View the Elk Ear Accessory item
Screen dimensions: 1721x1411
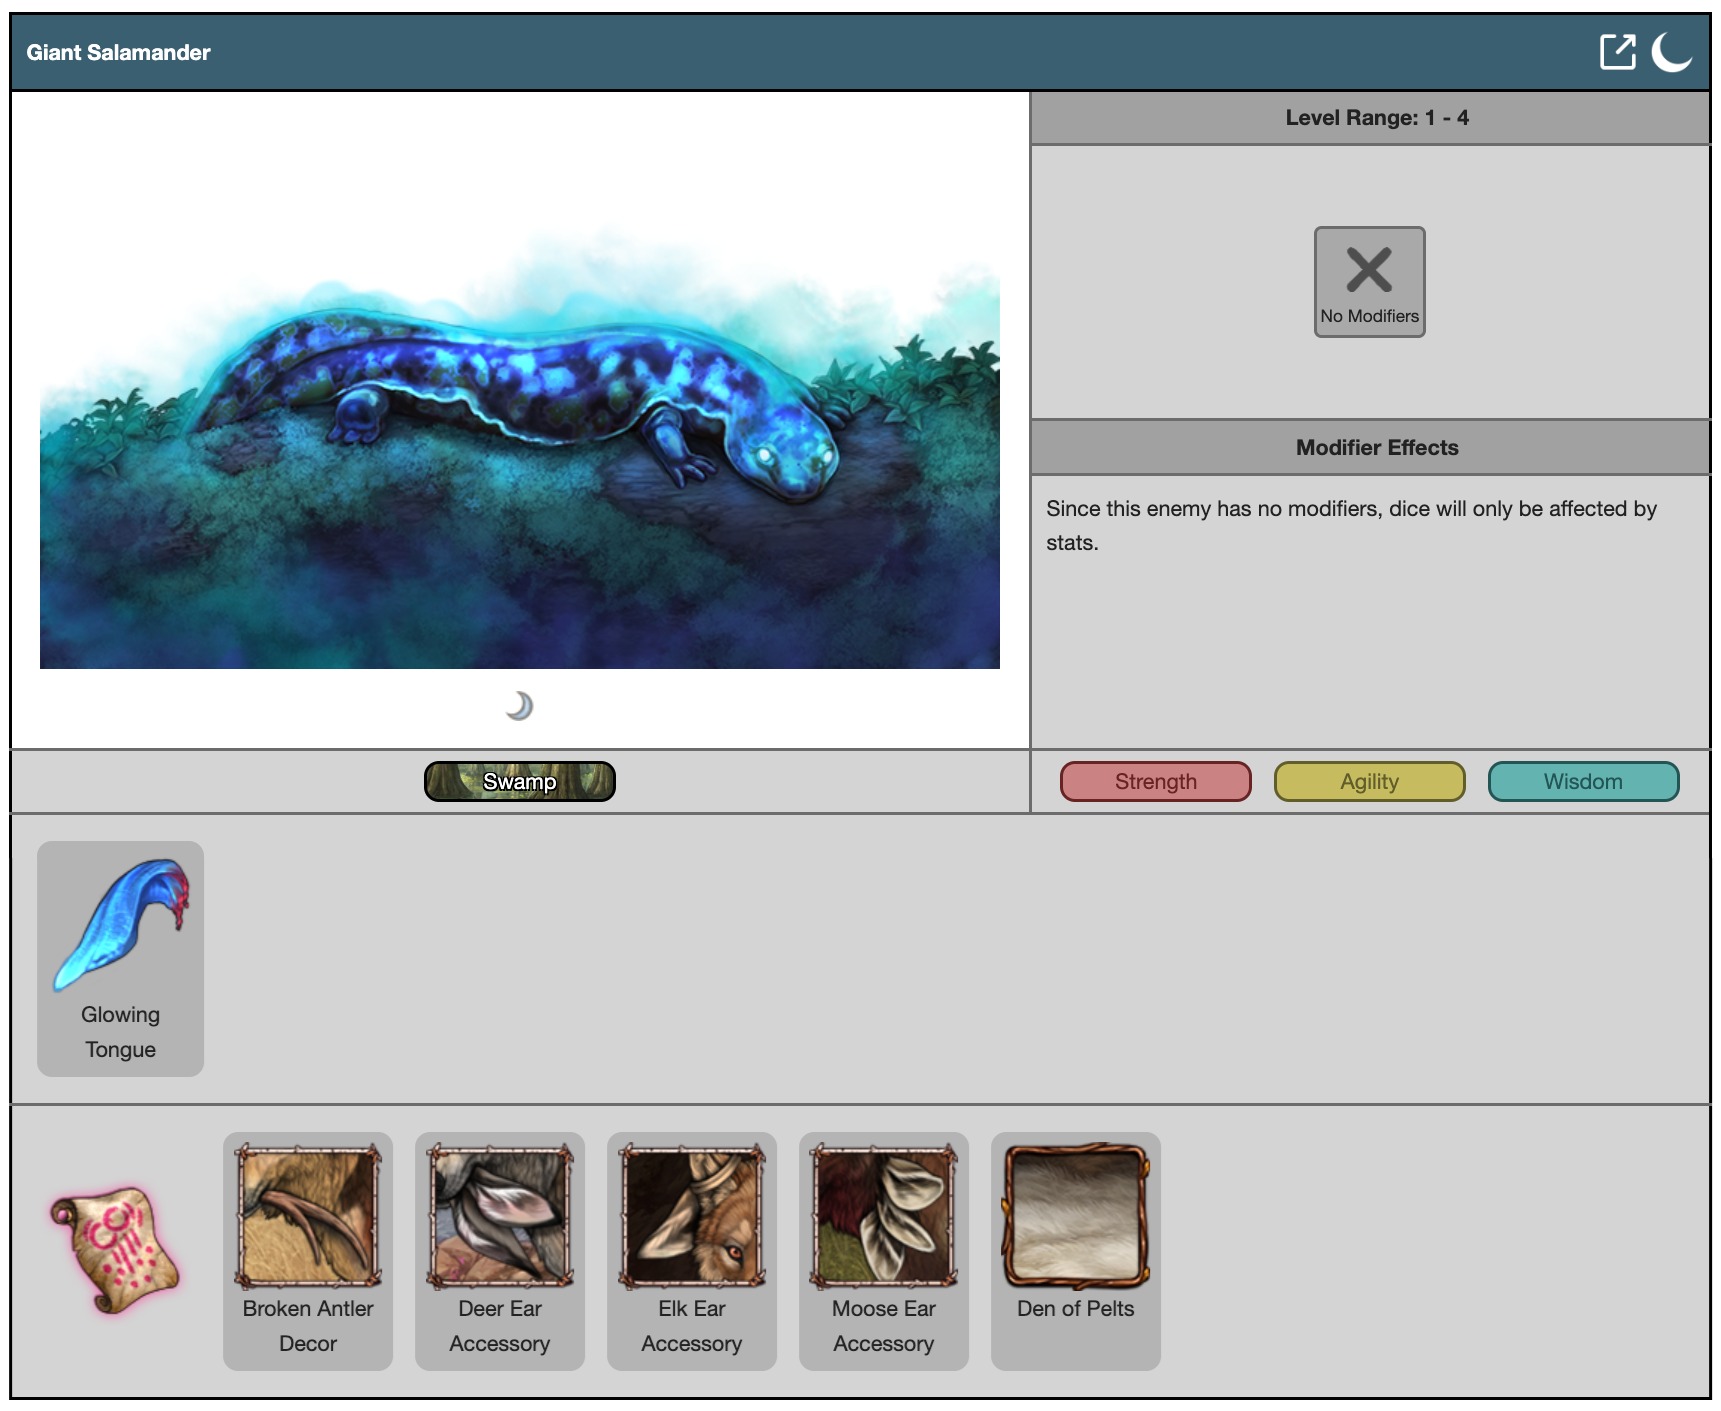click(x=692, y=1217)
